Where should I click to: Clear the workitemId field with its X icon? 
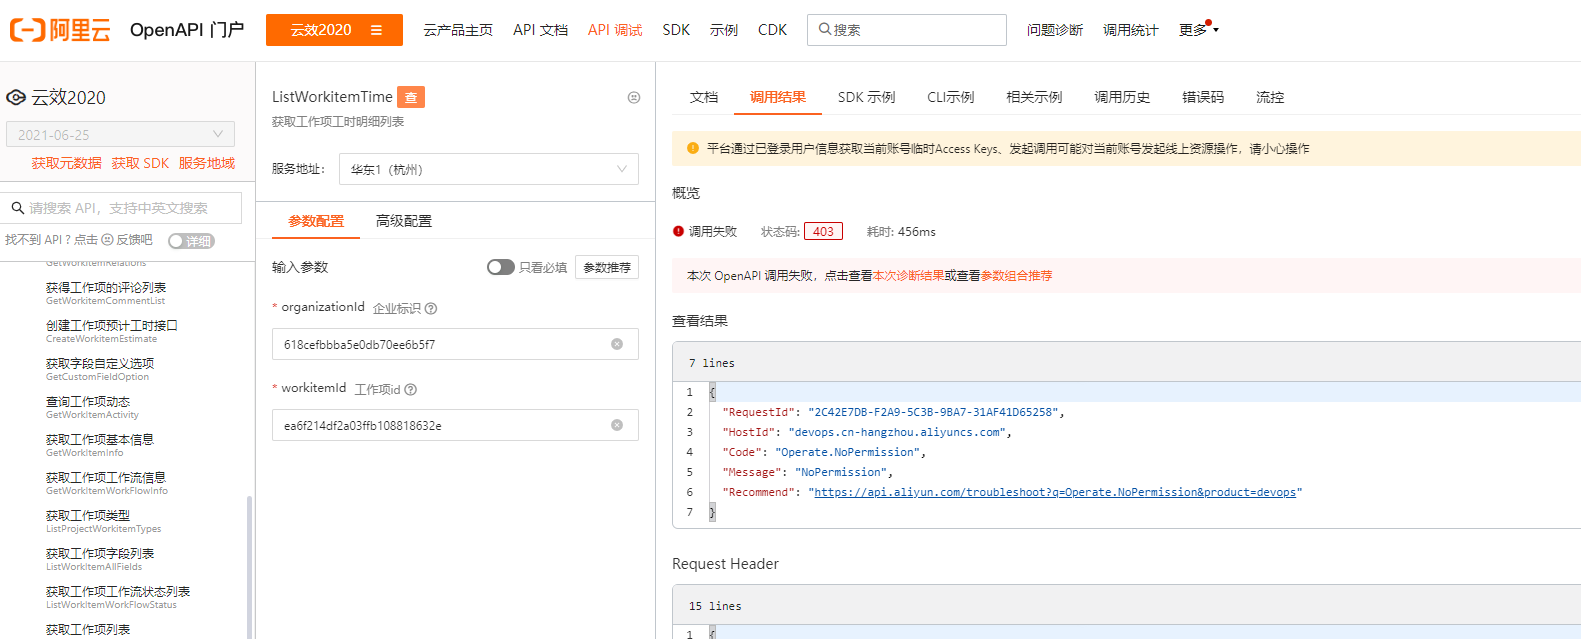click(617, 425)
